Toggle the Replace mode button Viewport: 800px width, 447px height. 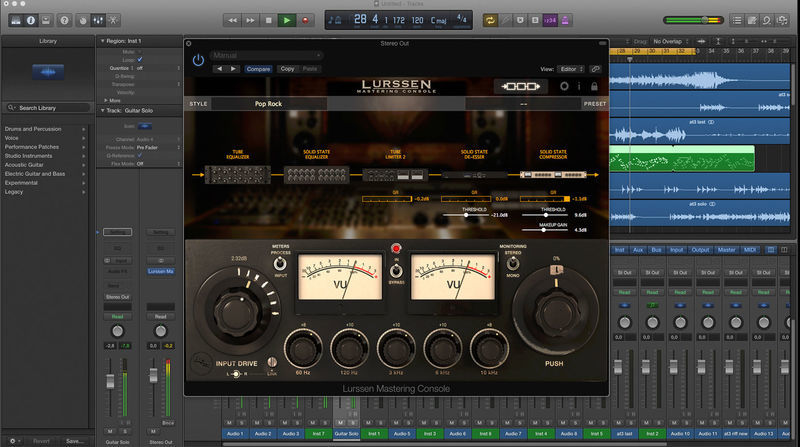click(x=505, y=20)
